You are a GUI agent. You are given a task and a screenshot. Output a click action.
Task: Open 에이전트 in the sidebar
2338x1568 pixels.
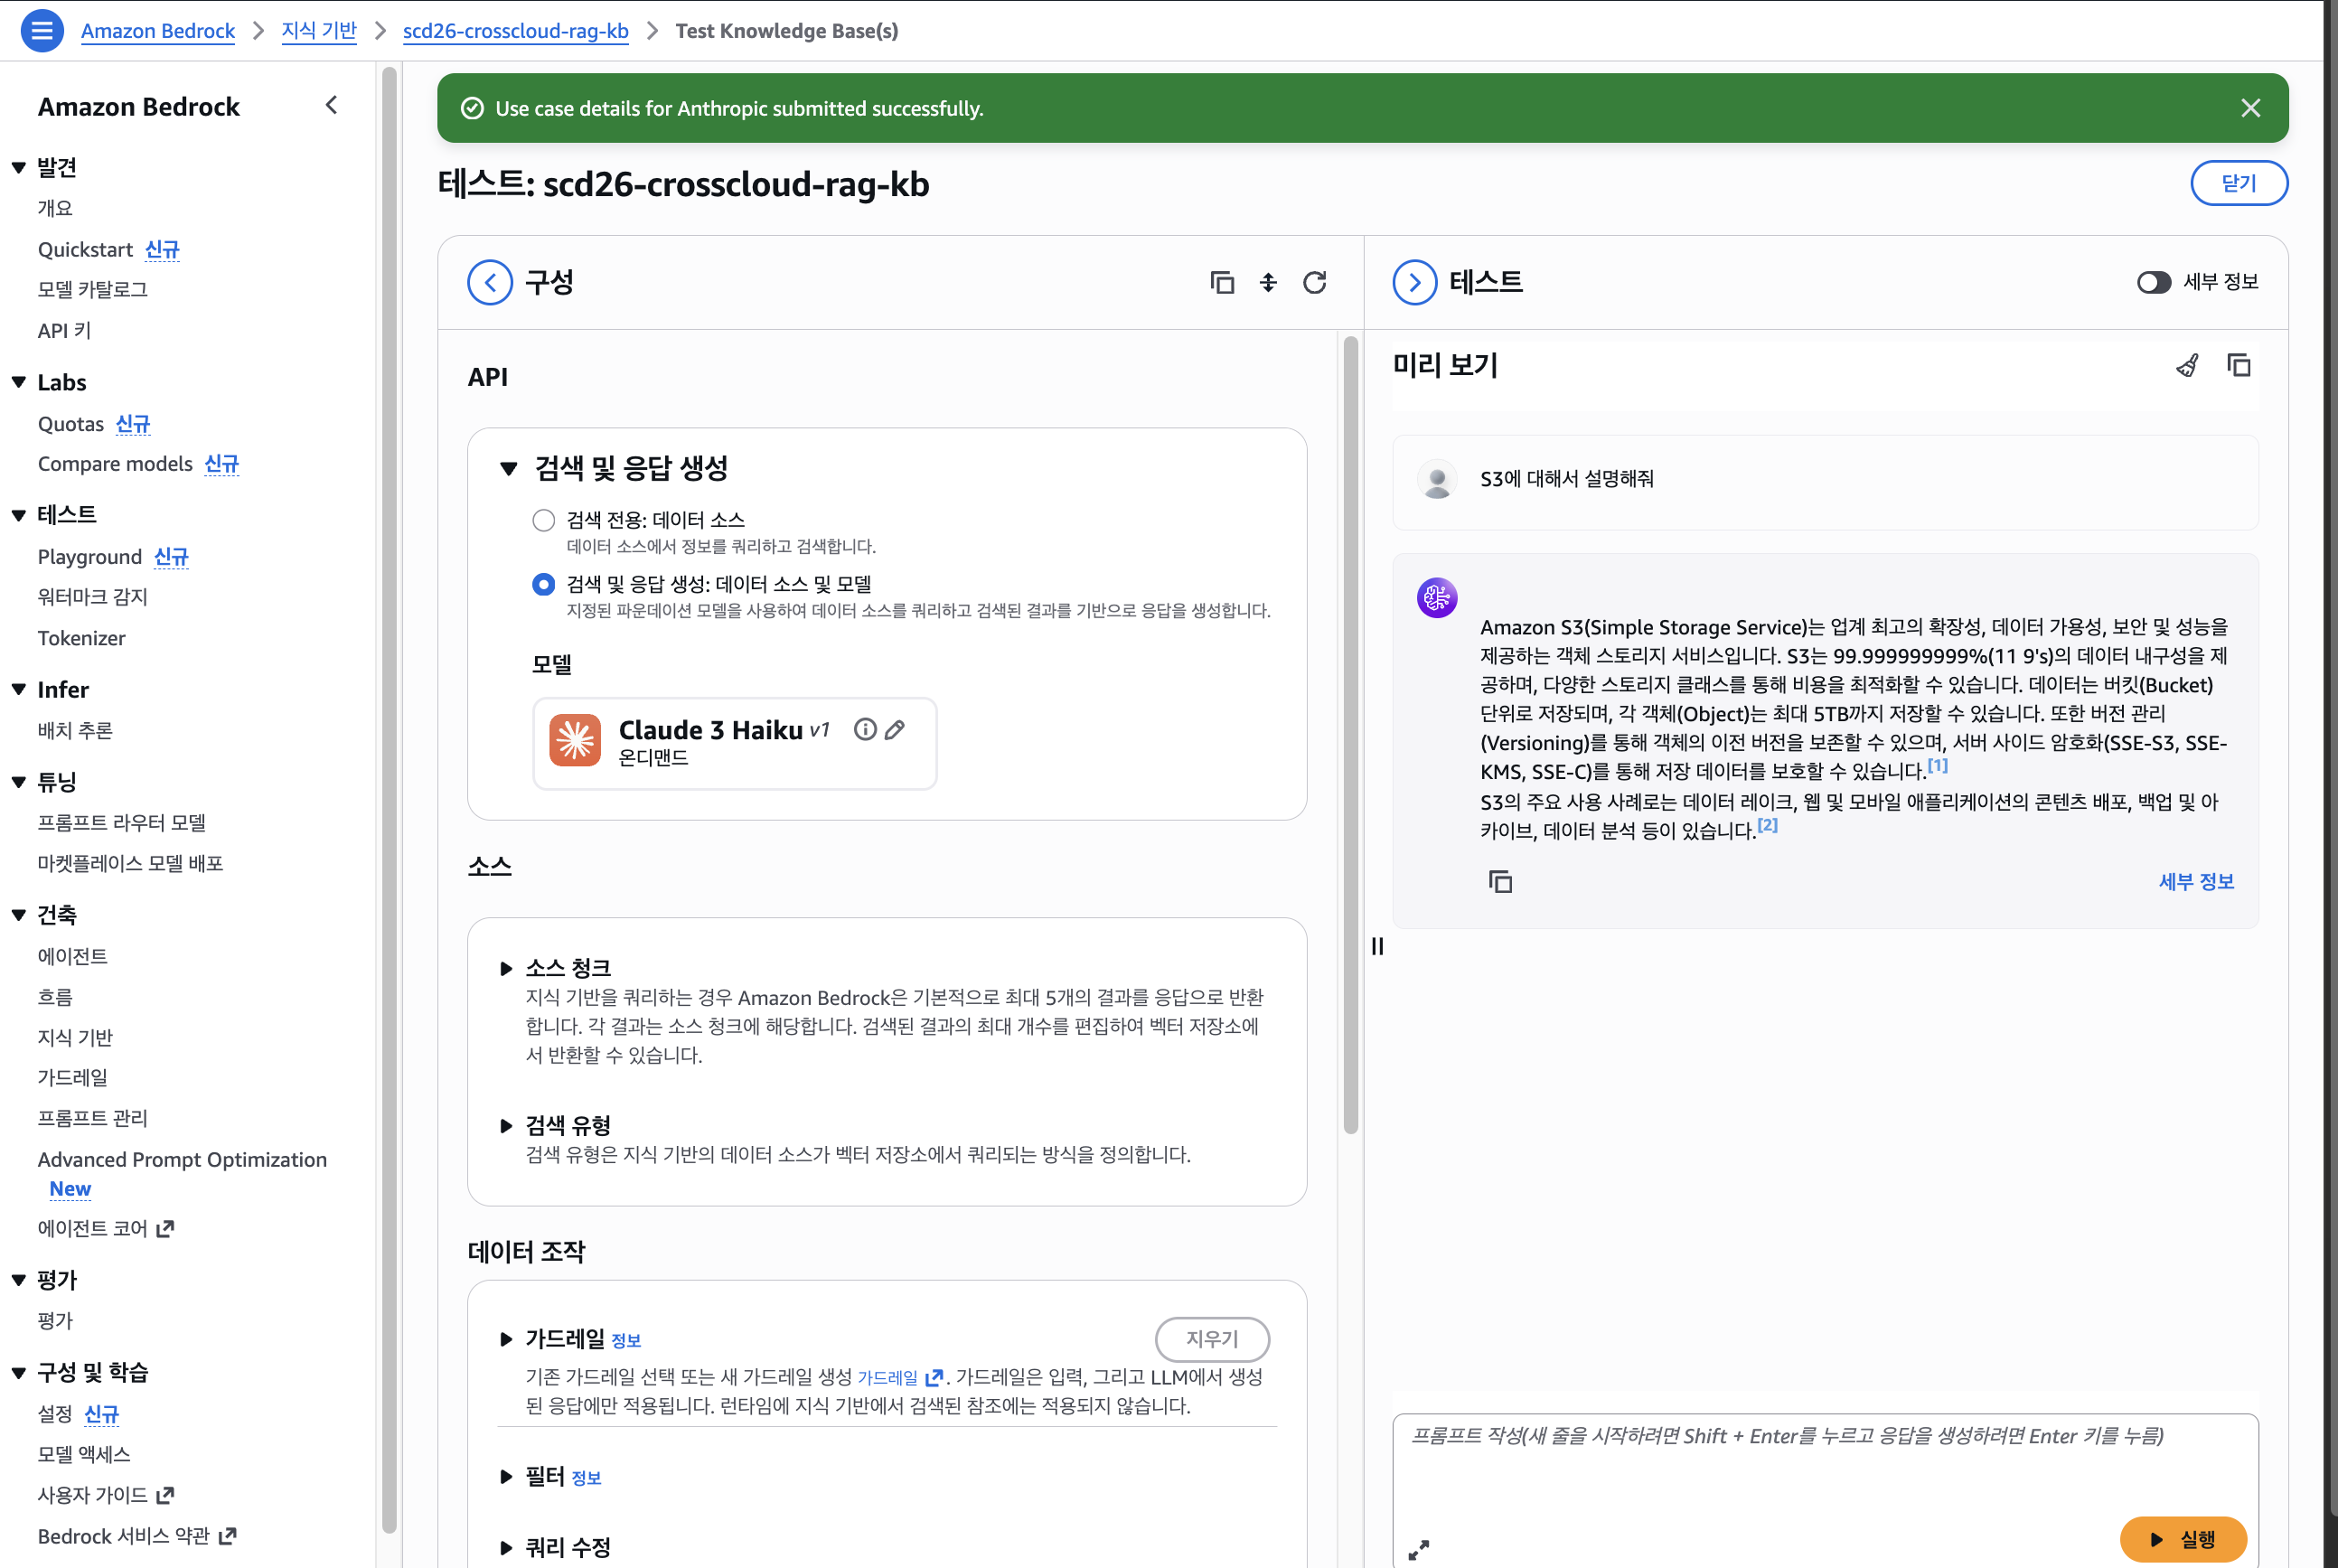point(73,956)
